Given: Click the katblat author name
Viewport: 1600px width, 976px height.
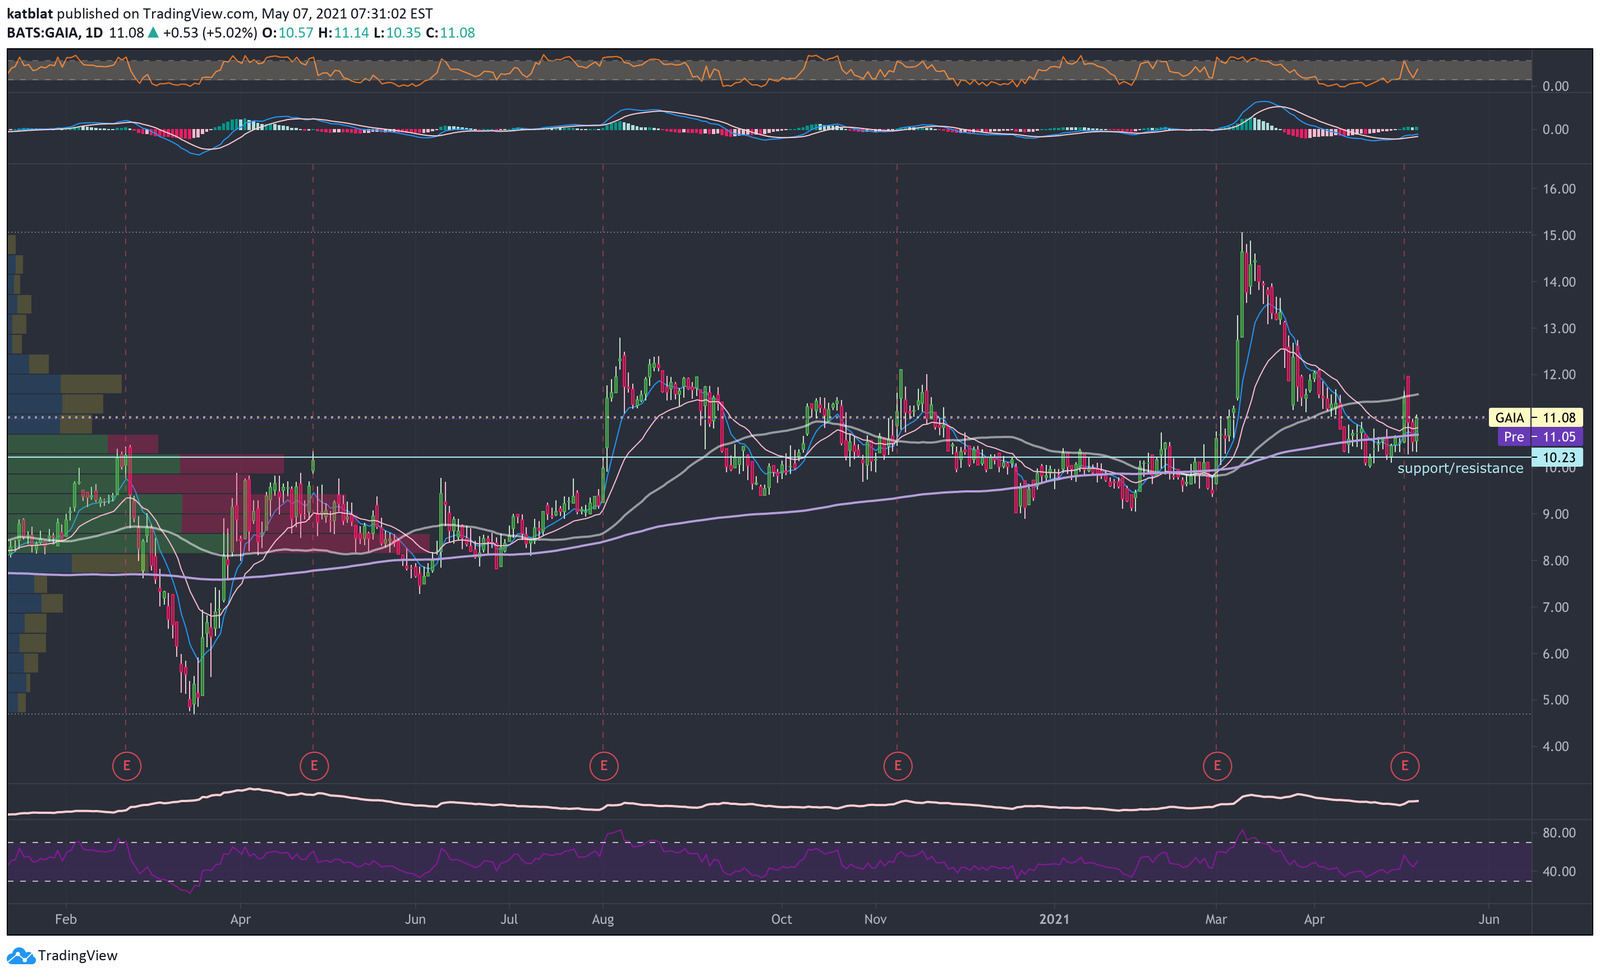Looking at the screenshot, I should click(29, 14).
